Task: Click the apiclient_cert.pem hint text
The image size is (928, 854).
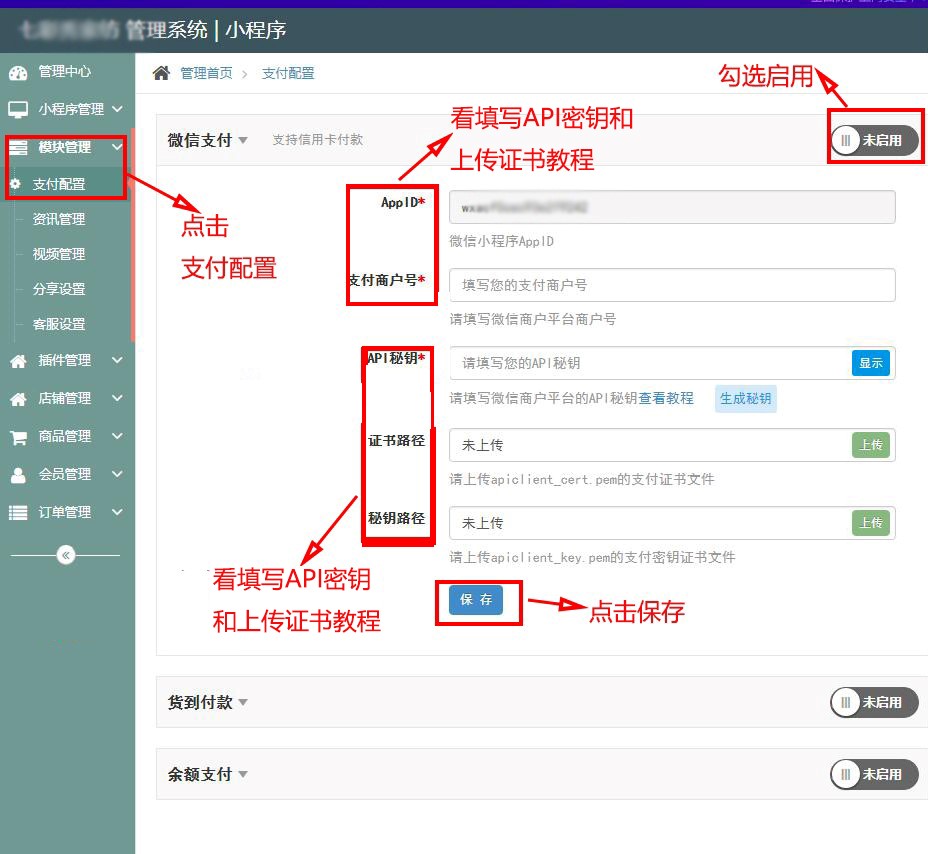Action: click(x=582, y=479)
